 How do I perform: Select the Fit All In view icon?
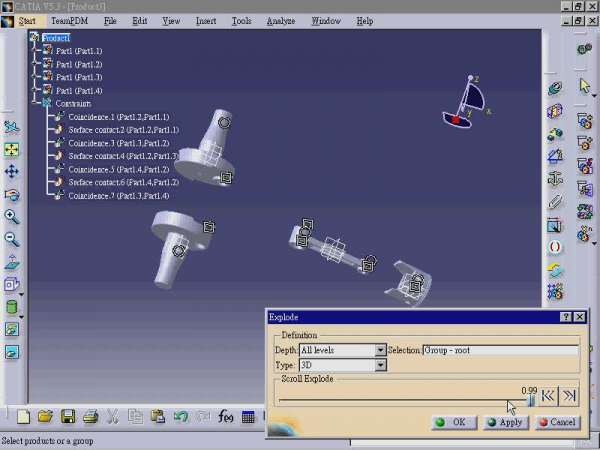click(12, 150)
